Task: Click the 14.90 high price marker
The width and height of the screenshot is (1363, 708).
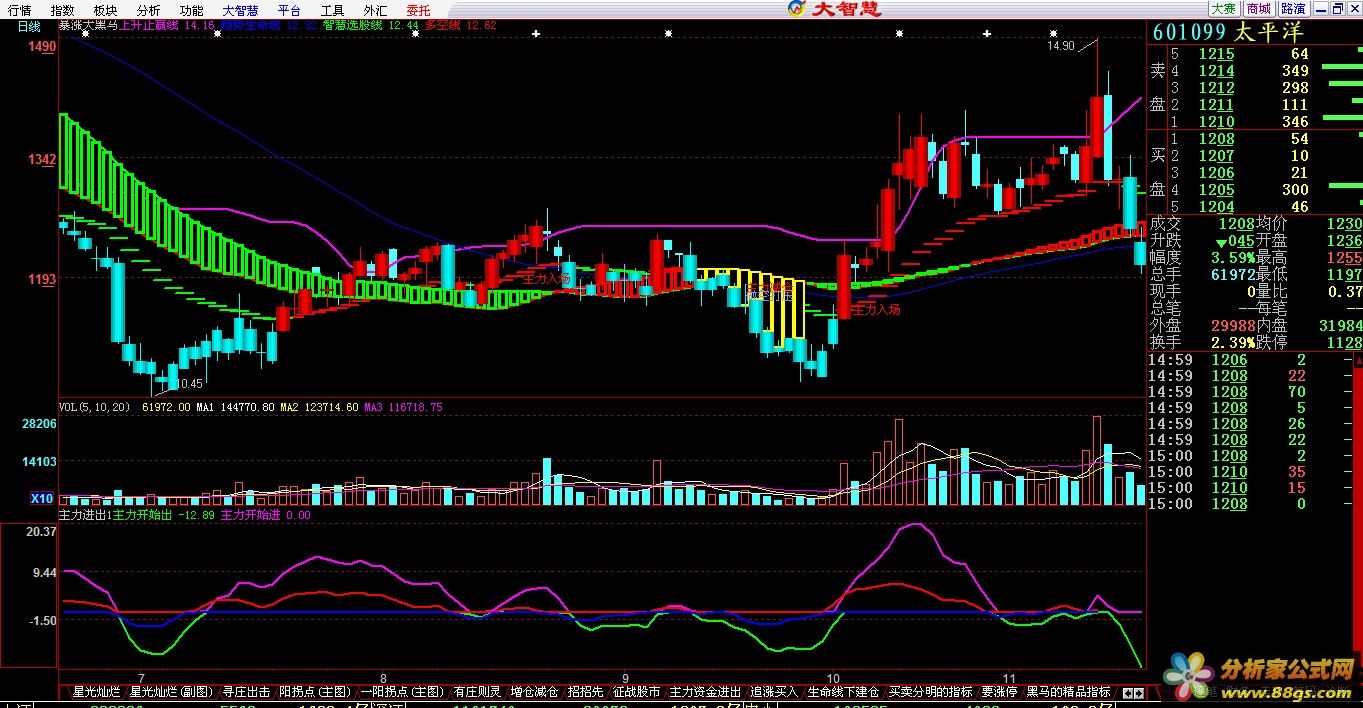Action: click(1061, 46)
